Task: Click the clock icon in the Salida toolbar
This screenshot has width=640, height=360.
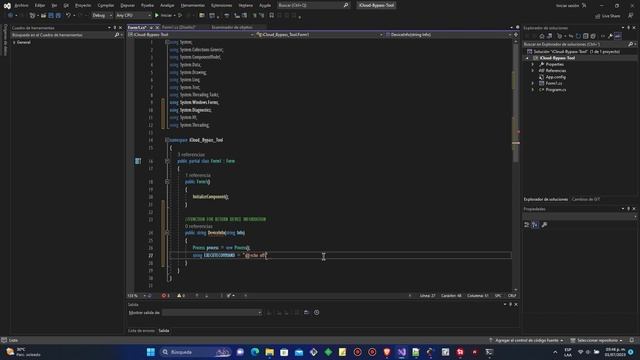Action: click(316, 313)
